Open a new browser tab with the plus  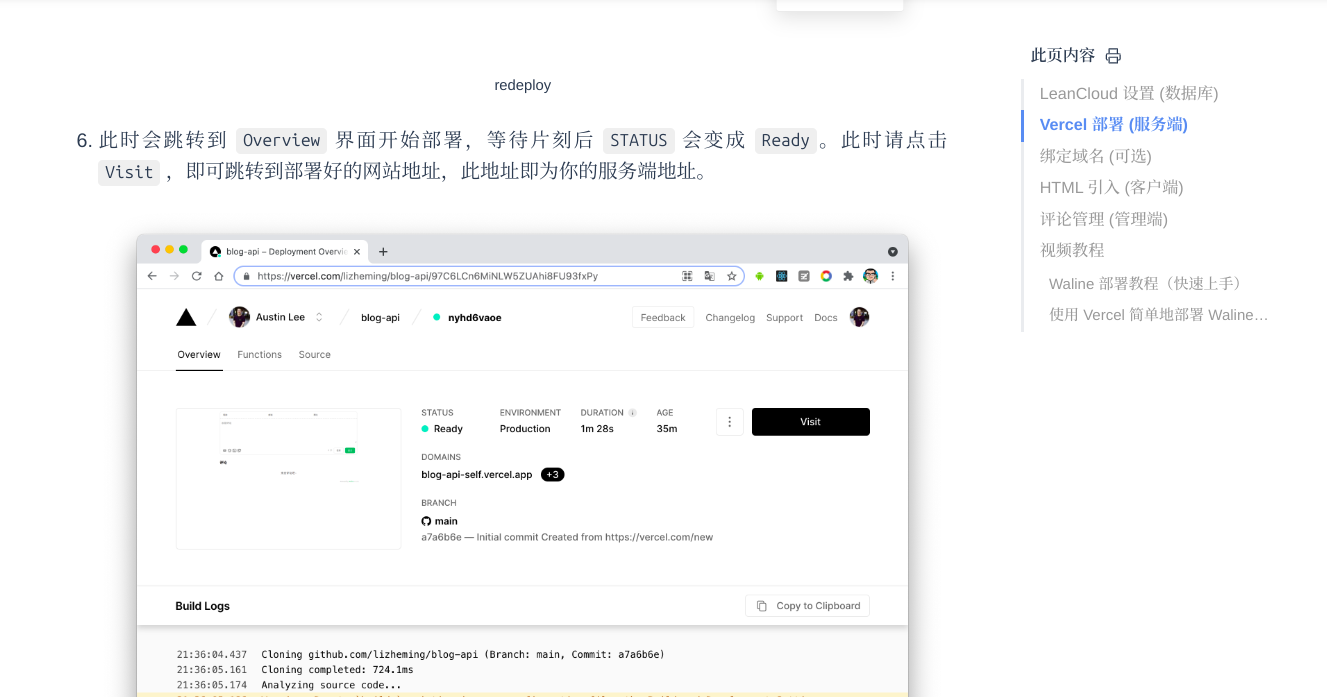[383, 251]
